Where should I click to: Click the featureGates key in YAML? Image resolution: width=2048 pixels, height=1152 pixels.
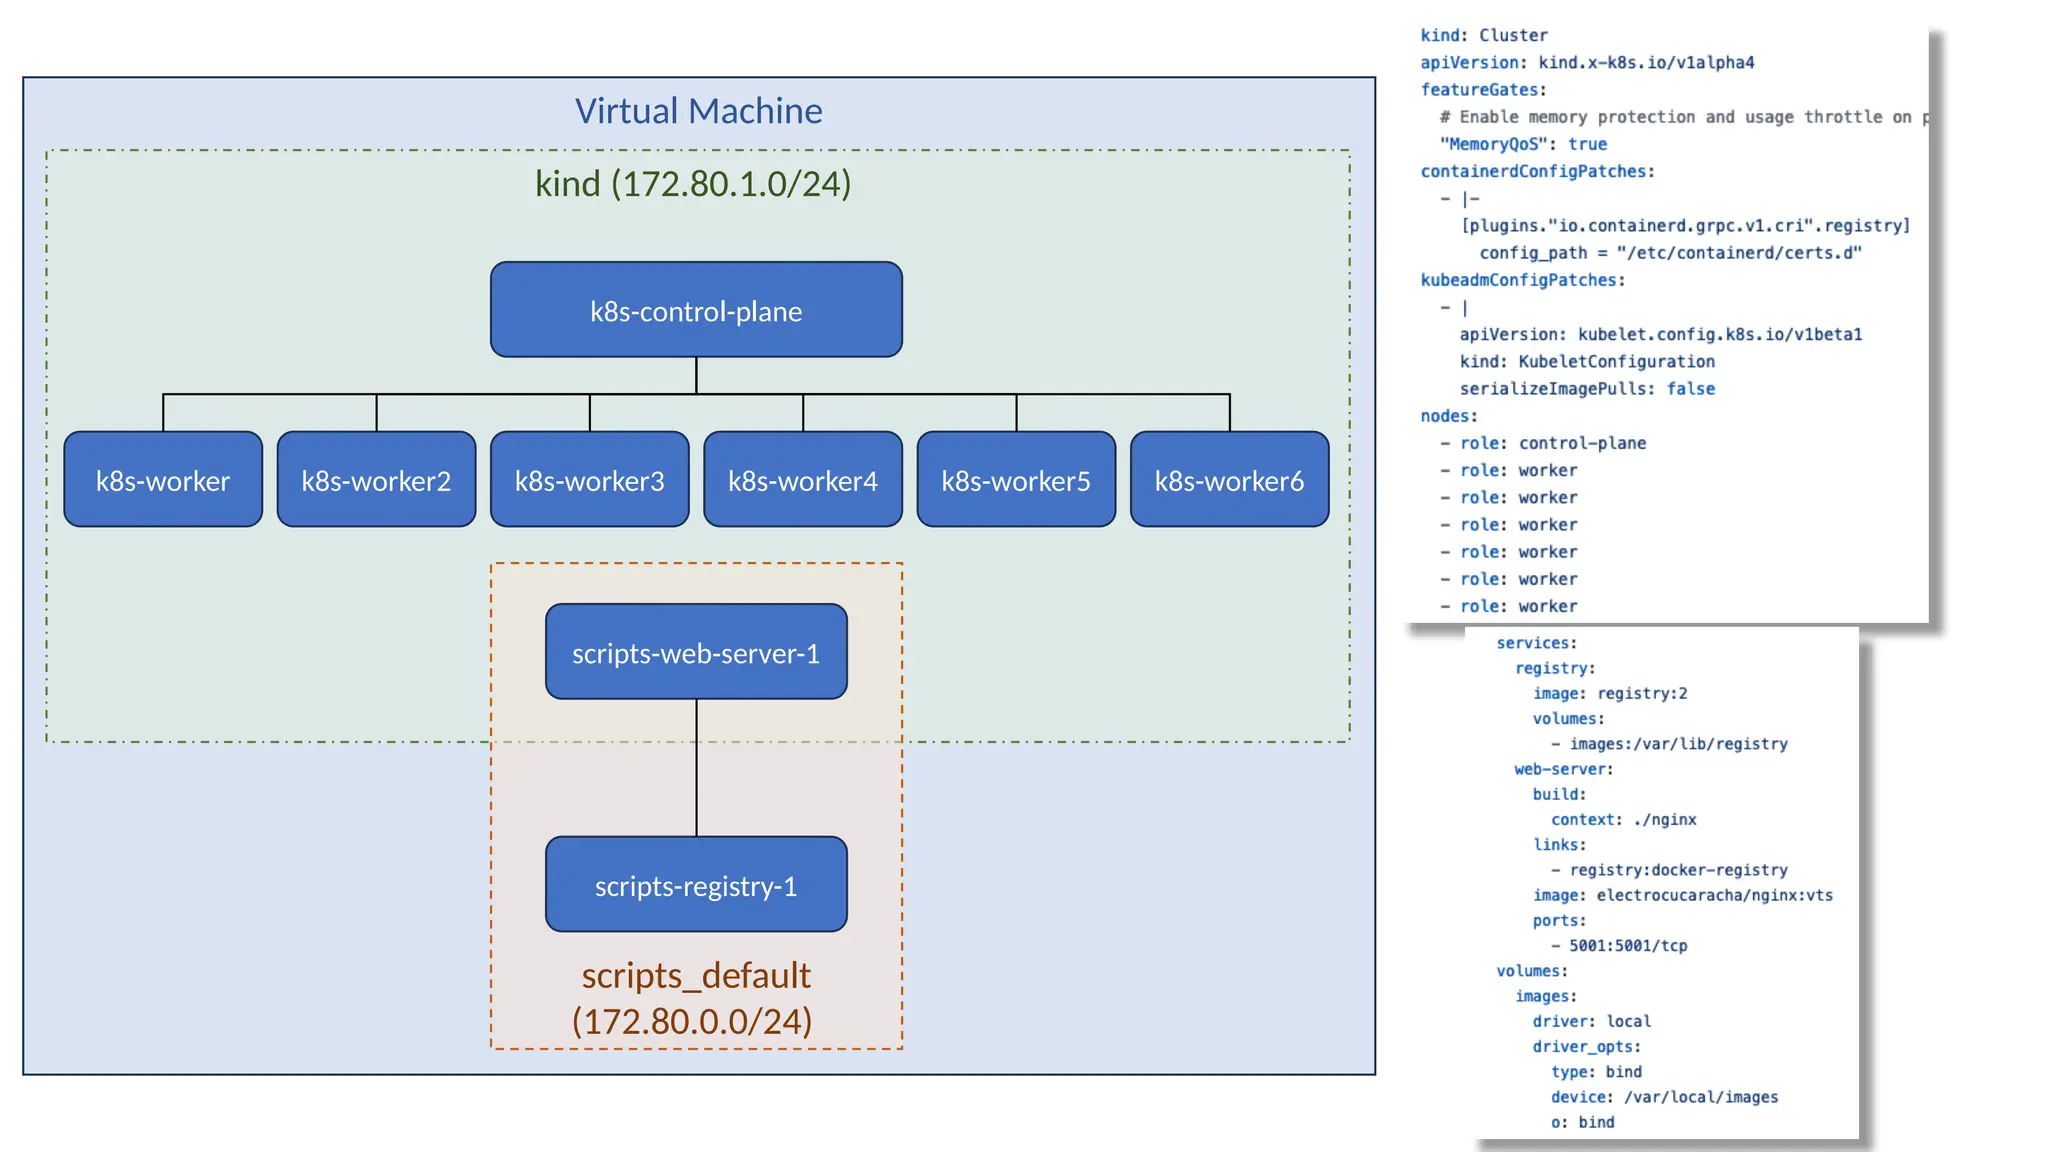pos(1482,90)
